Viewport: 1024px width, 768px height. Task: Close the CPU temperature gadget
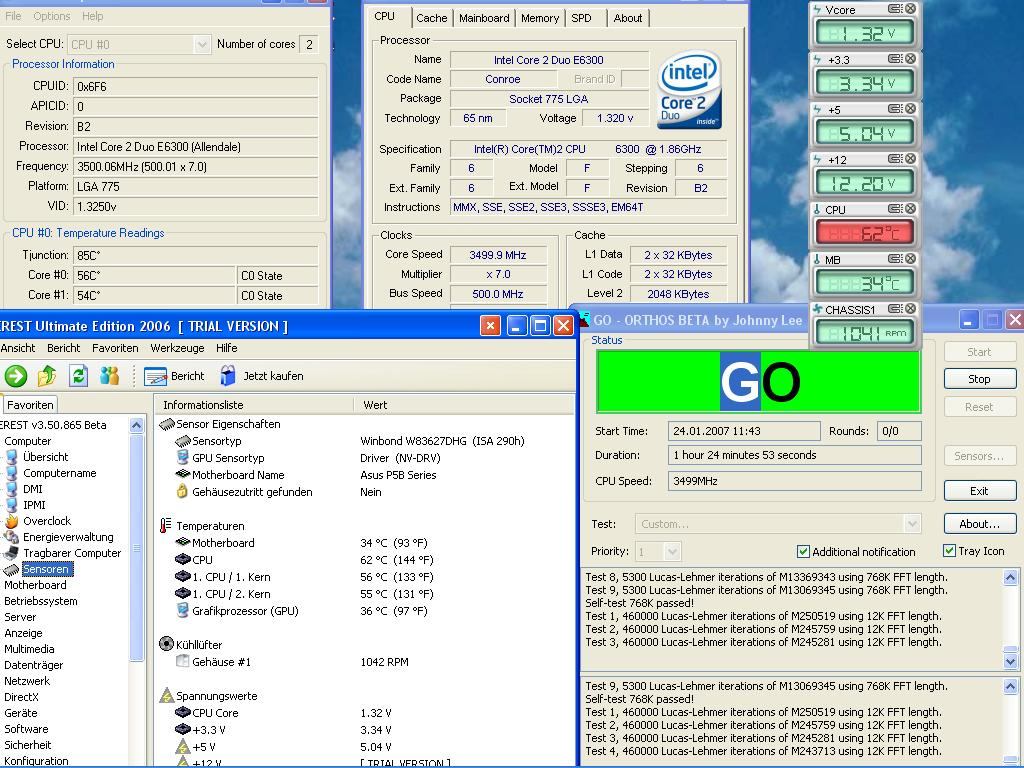pos(910,208)
